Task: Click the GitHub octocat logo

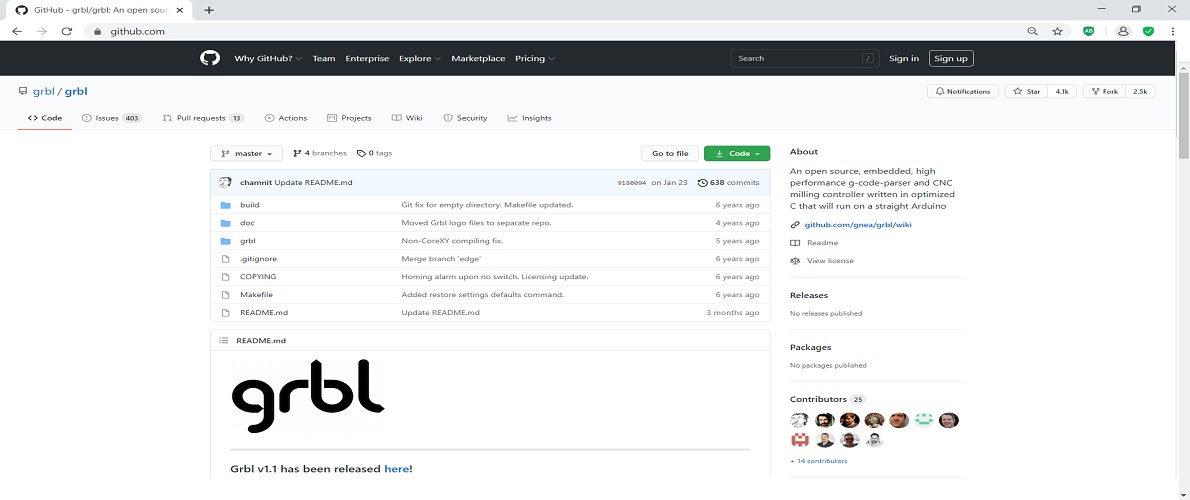Action: coord(209,58)
